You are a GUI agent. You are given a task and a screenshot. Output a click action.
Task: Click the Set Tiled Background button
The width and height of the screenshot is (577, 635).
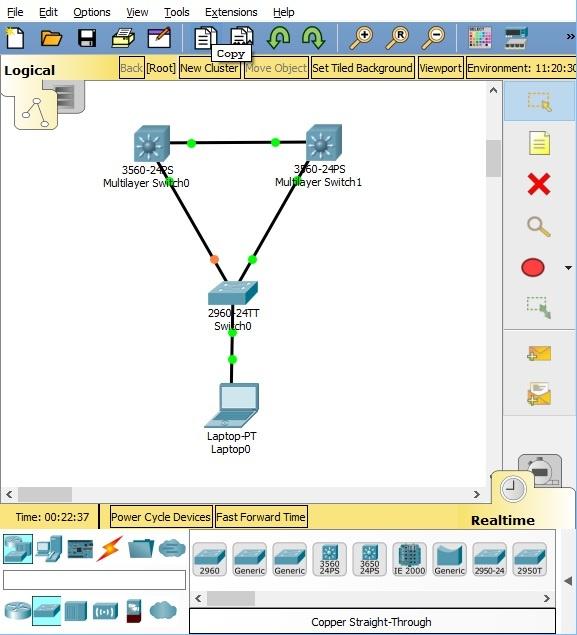[362, 68]
